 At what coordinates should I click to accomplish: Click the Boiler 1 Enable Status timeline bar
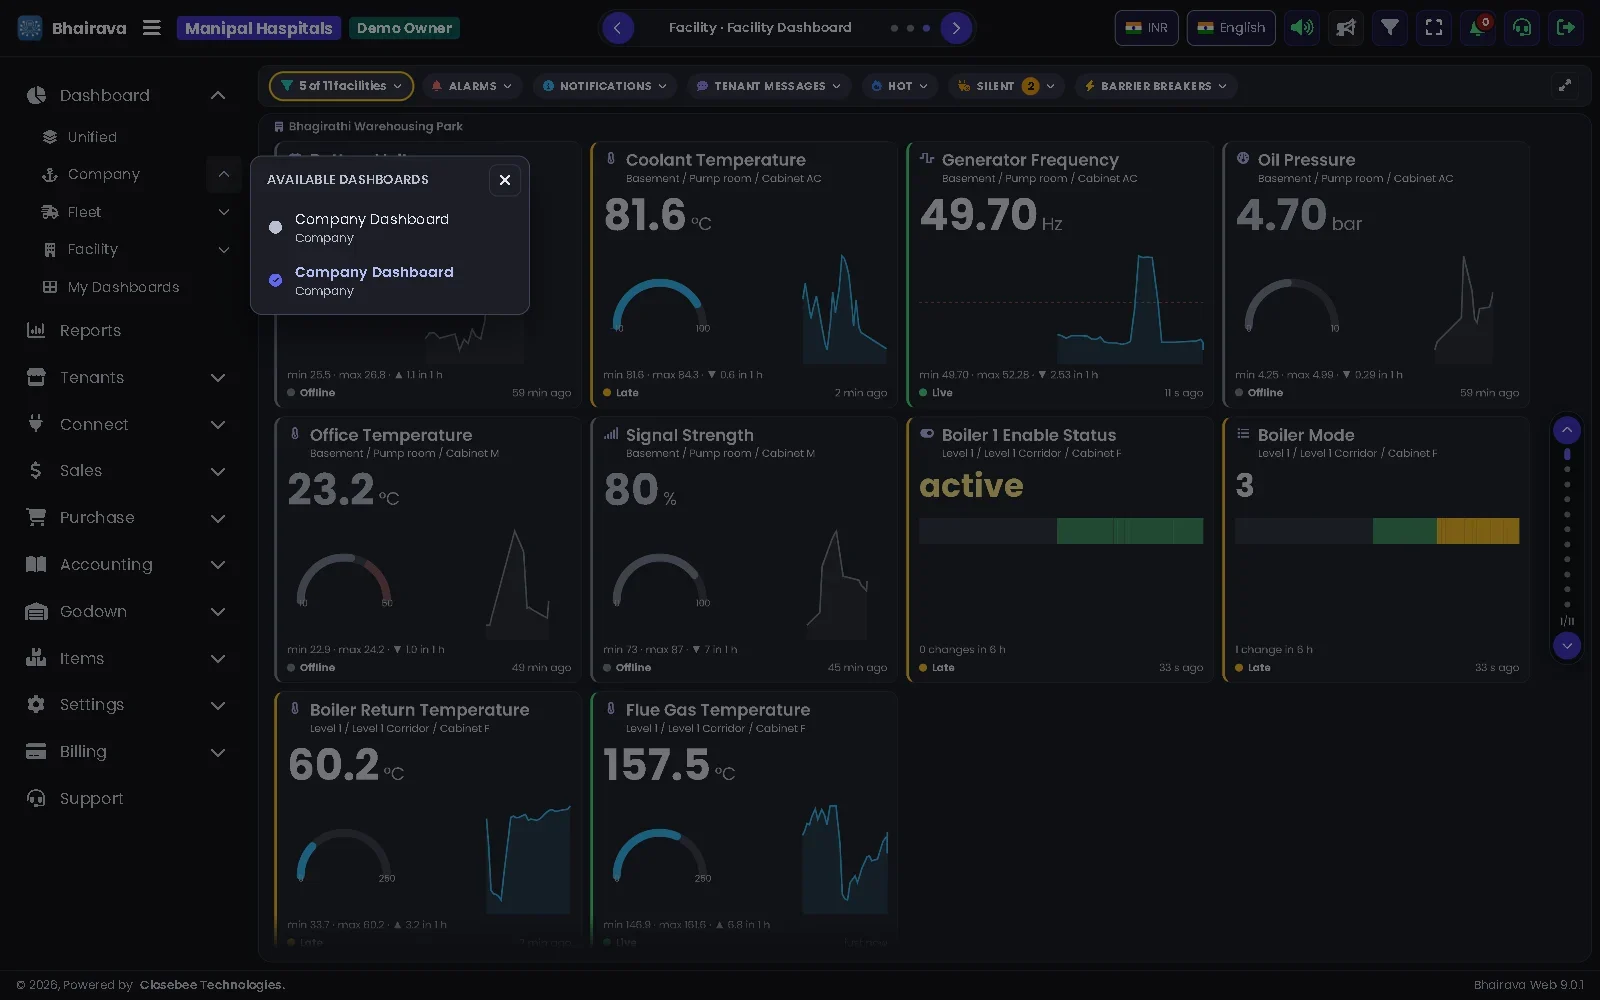(1061, 531)
